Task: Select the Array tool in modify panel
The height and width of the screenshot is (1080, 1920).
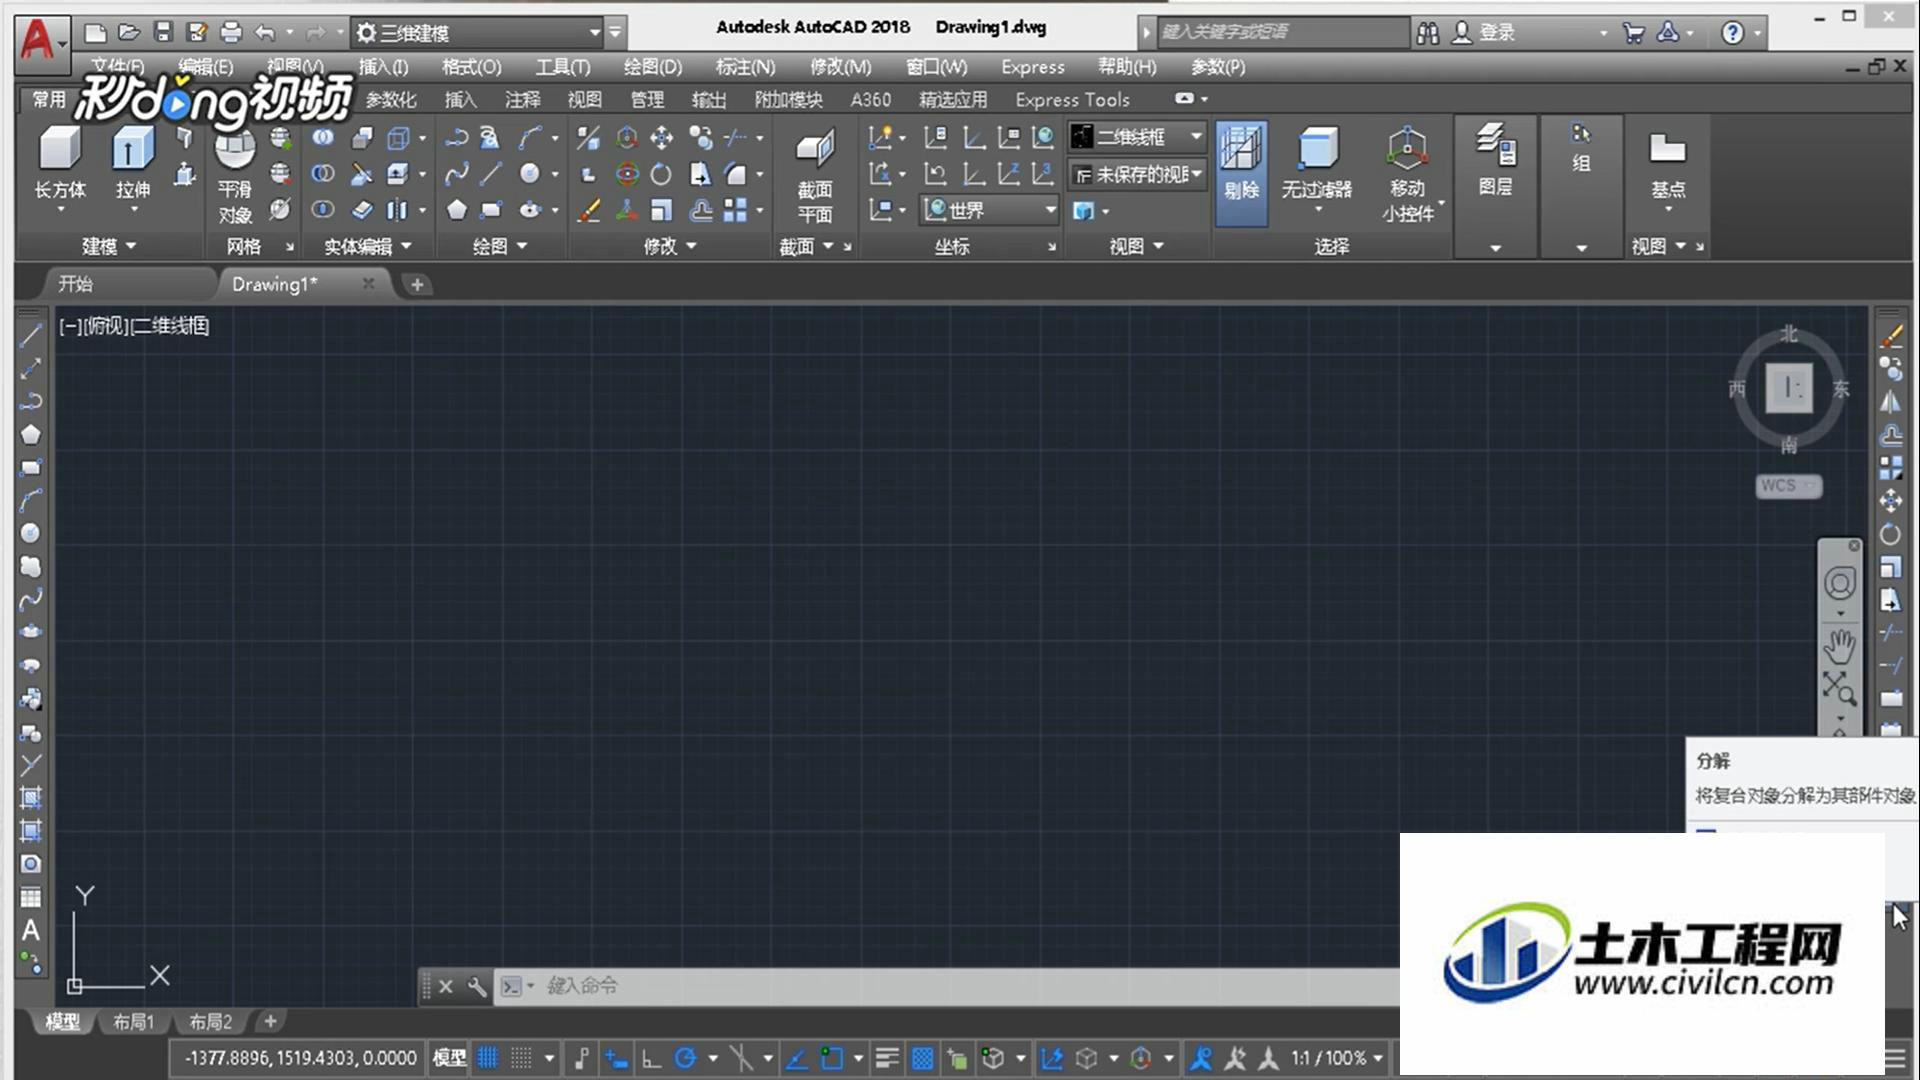Action: 736,210
